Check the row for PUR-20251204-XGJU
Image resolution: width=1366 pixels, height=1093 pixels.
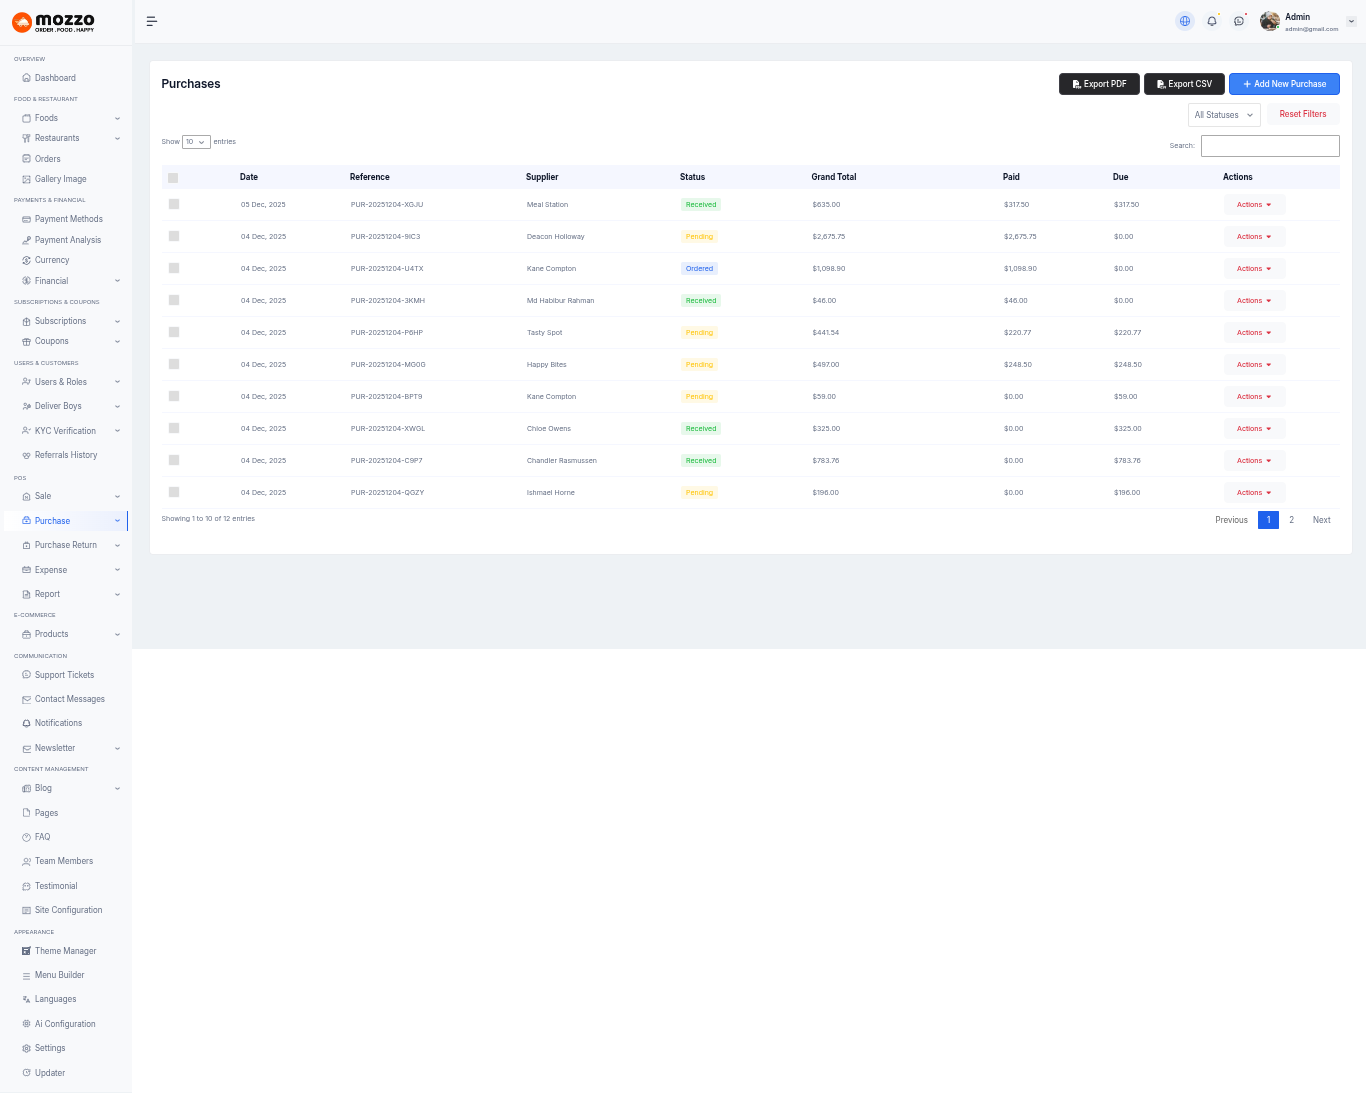pos(174,204)
